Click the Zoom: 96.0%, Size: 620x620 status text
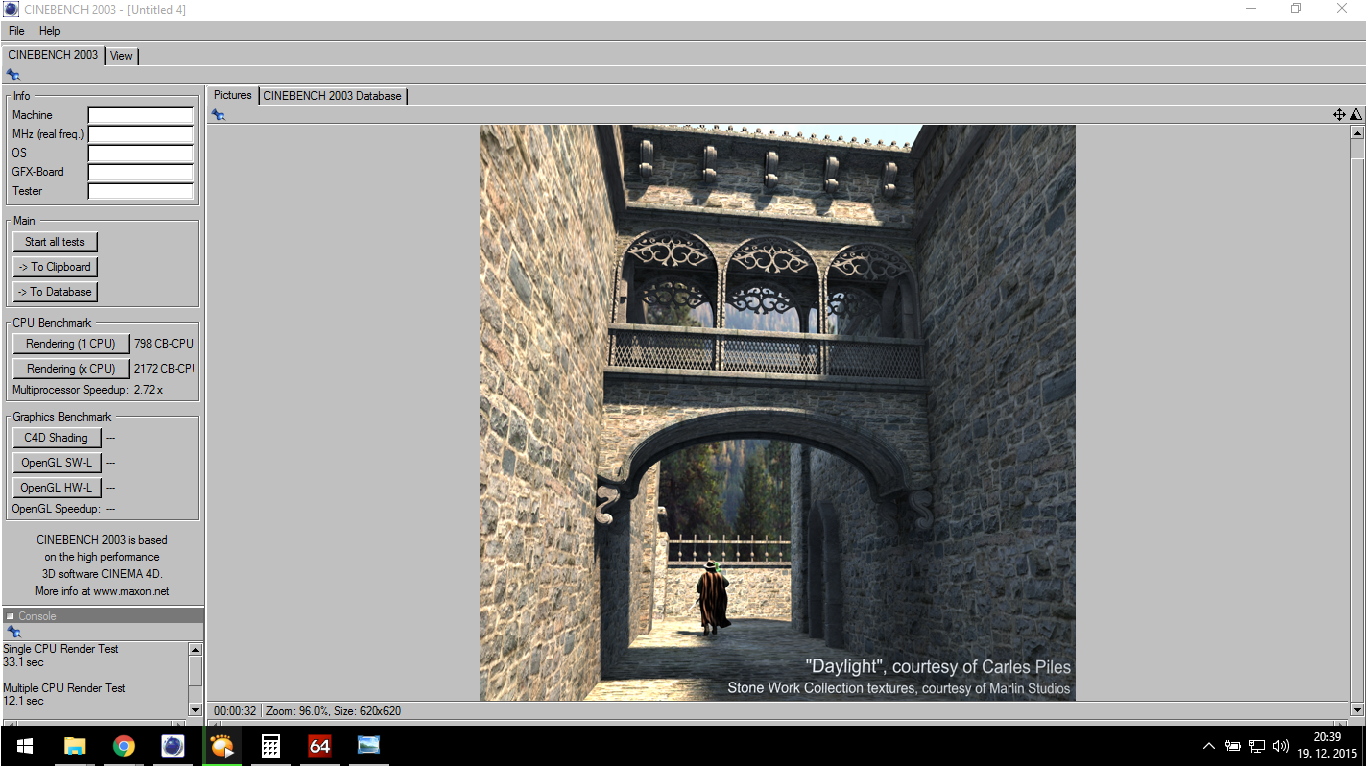Image resolution: width=1366 pixels, height=767 pixels. click(333, 711)
